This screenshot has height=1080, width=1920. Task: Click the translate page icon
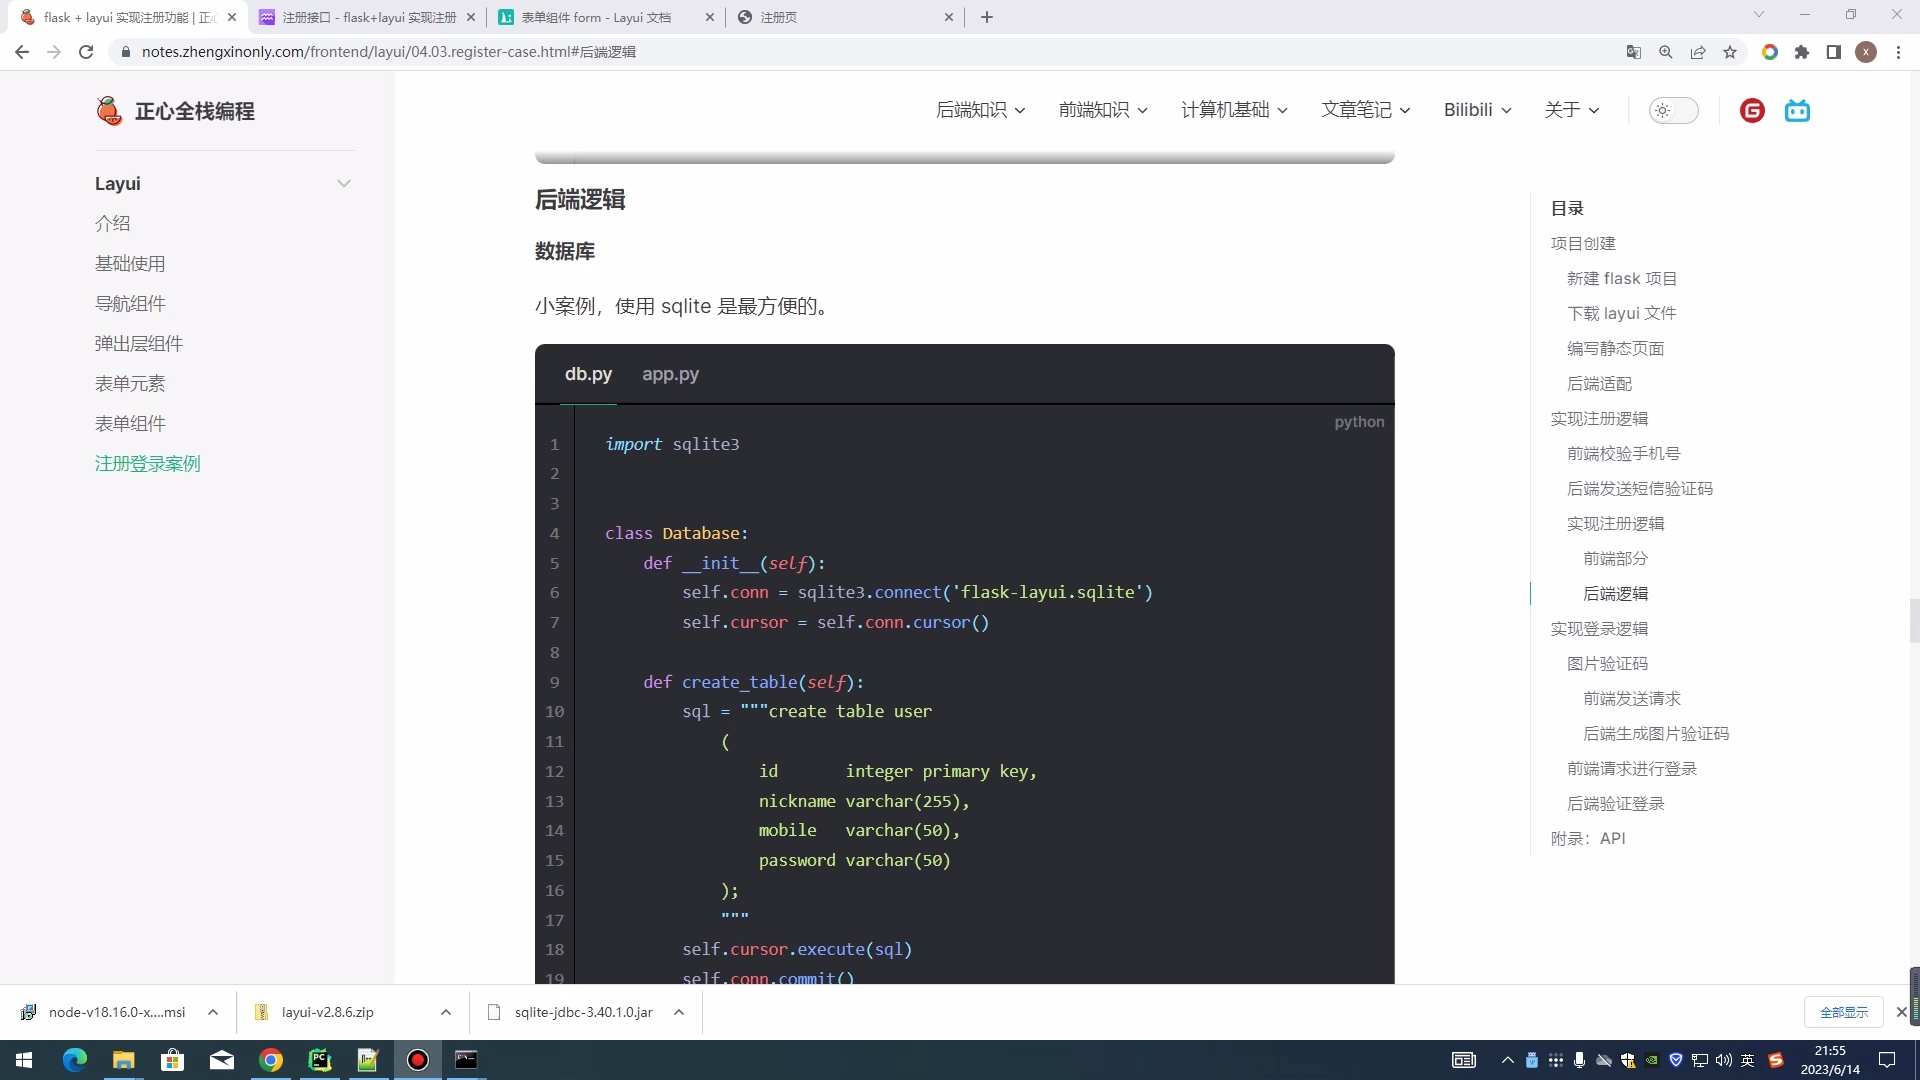click(1634, 52)
